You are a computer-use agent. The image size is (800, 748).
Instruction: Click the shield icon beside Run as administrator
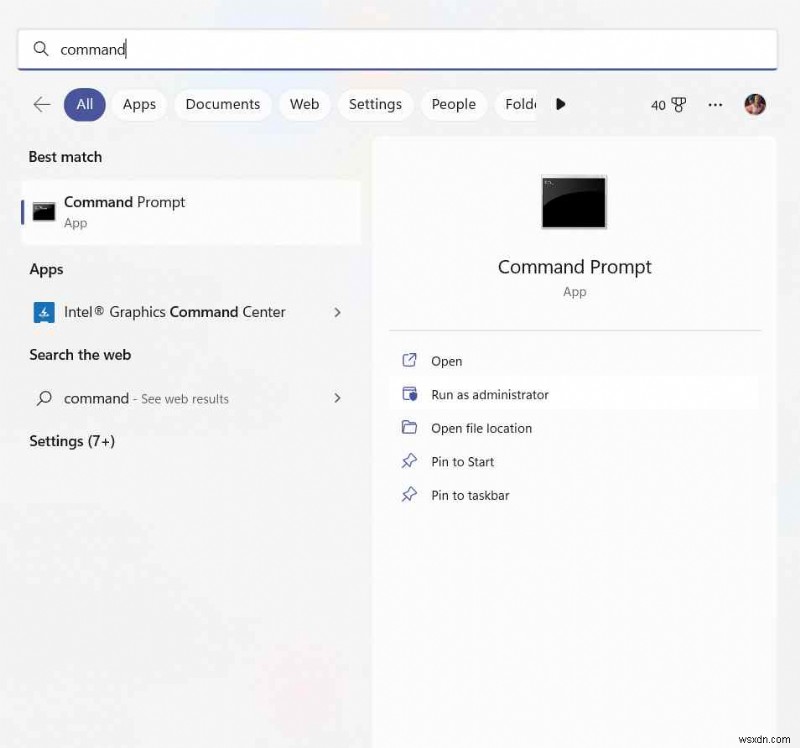[410, 394]
